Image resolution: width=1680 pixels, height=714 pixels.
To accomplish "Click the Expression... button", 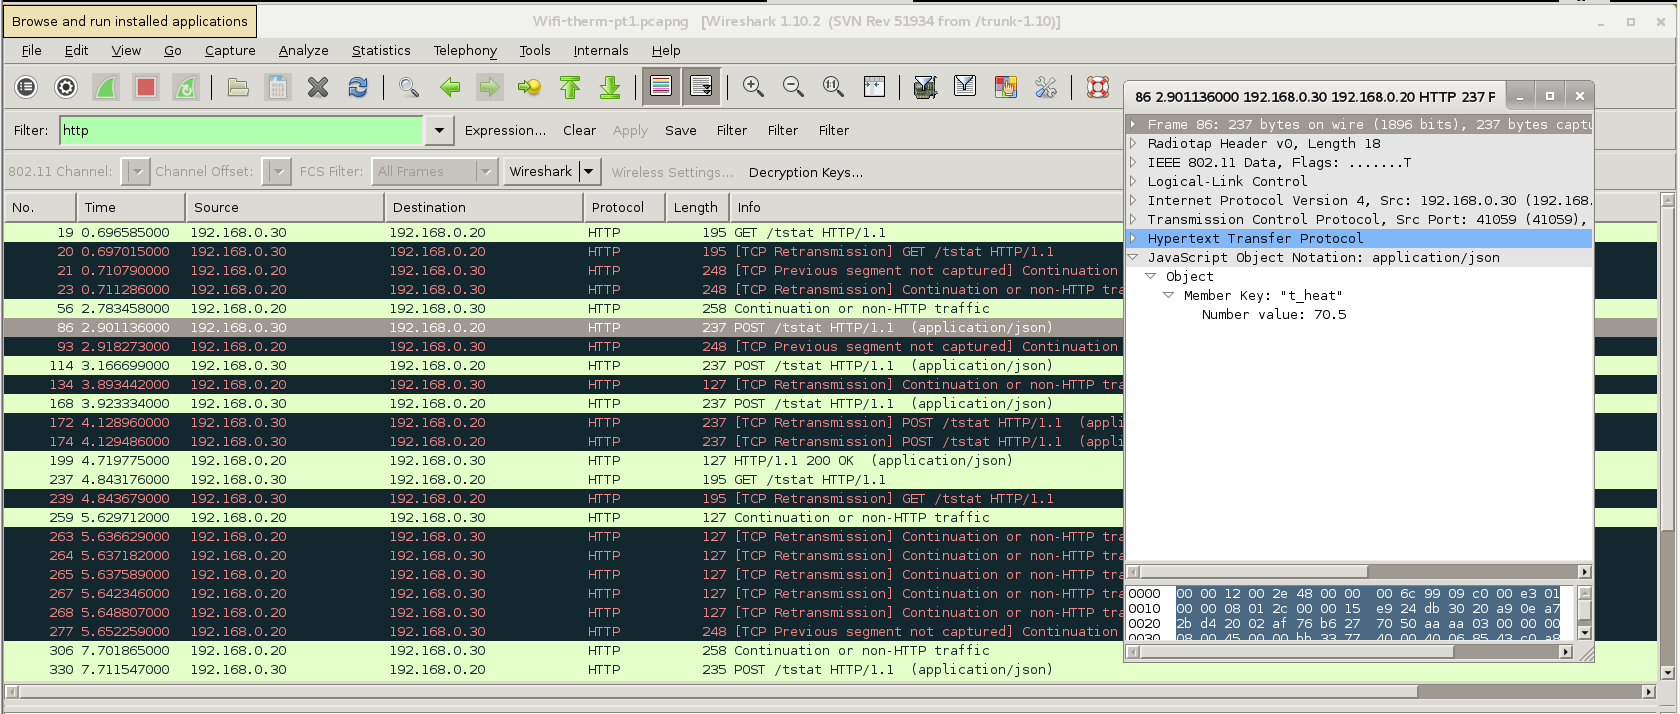I will [505, 130].
